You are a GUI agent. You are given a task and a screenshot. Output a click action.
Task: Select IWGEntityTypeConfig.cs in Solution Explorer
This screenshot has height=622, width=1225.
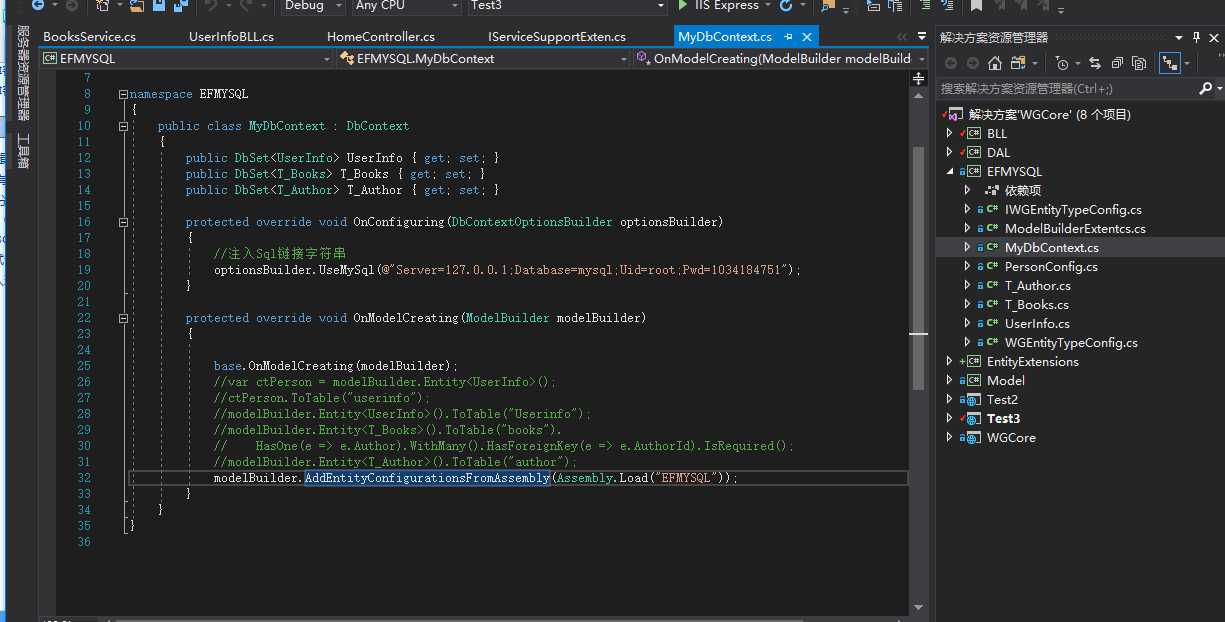1073,210
